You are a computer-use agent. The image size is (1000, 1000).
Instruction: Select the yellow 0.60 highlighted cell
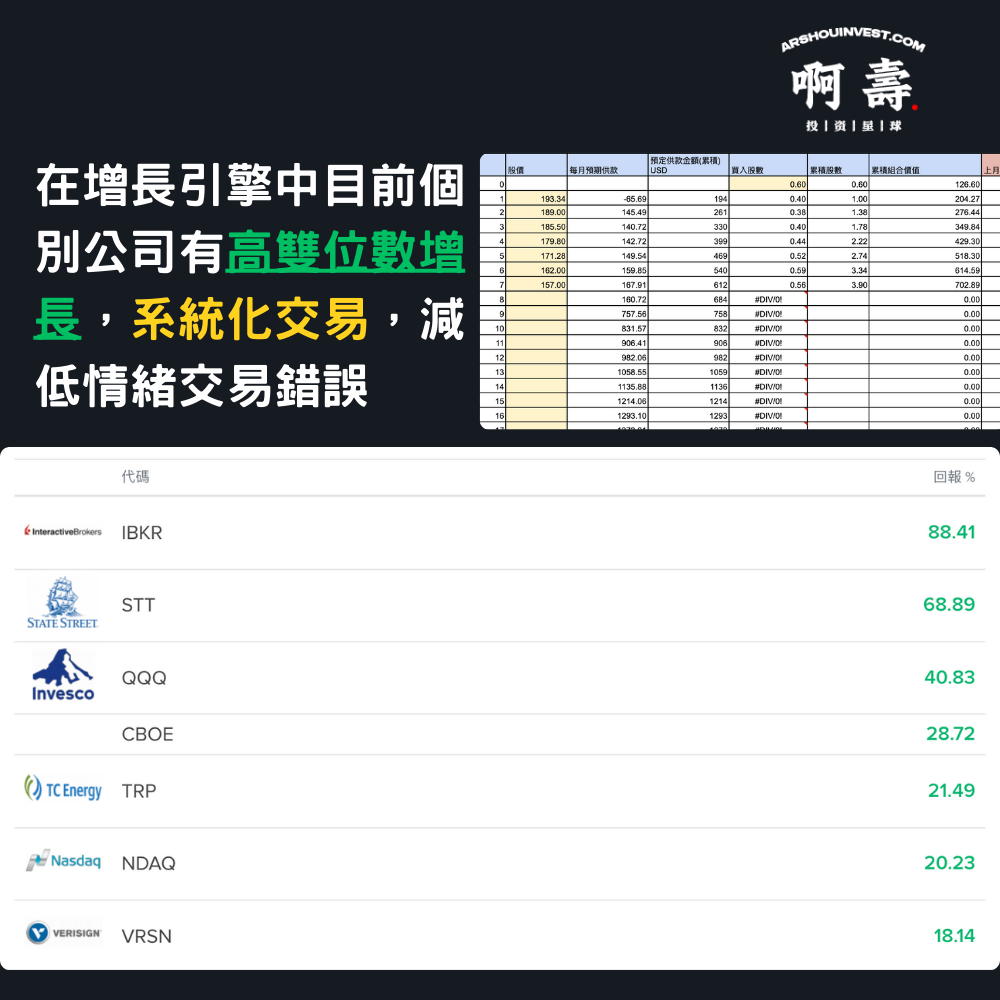768,184
